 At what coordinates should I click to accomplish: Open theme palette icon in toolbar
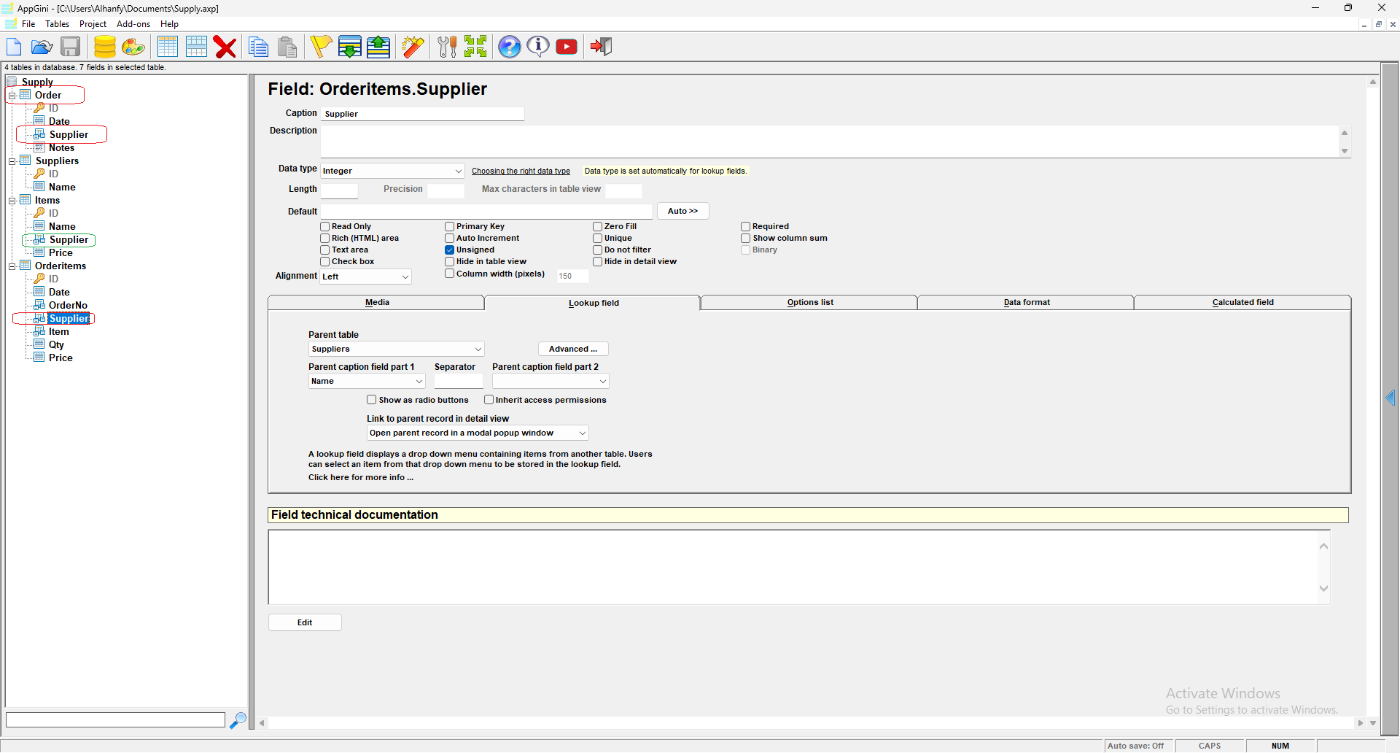(x=133, y=47)
